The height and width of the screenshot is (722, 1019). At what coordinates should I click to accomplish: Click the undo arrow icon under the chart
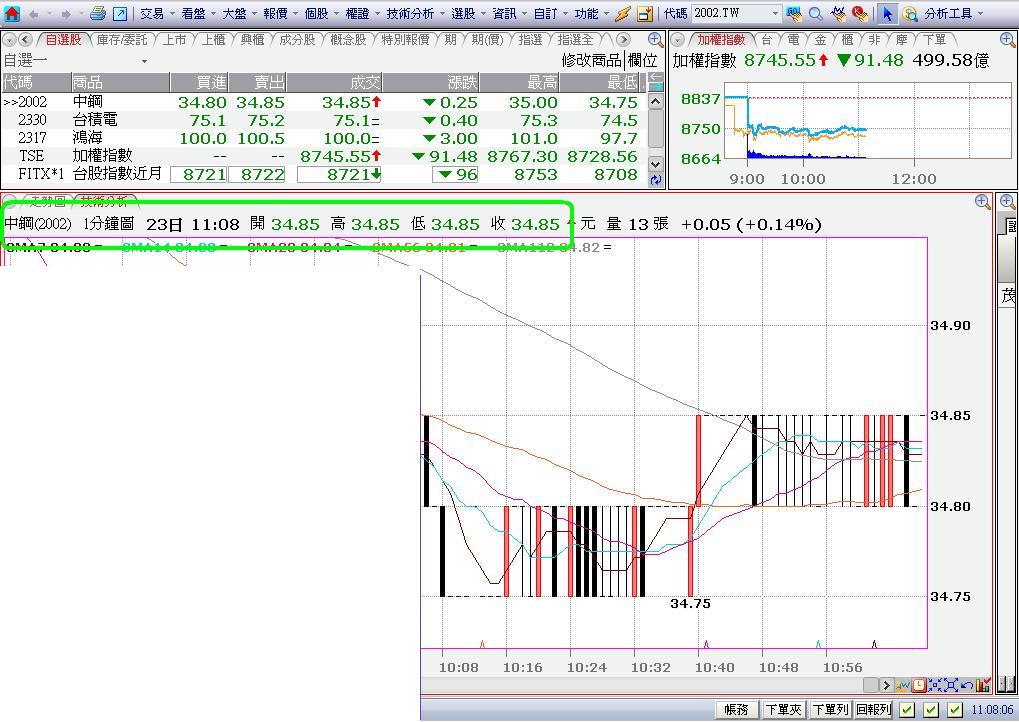point(966,685)
